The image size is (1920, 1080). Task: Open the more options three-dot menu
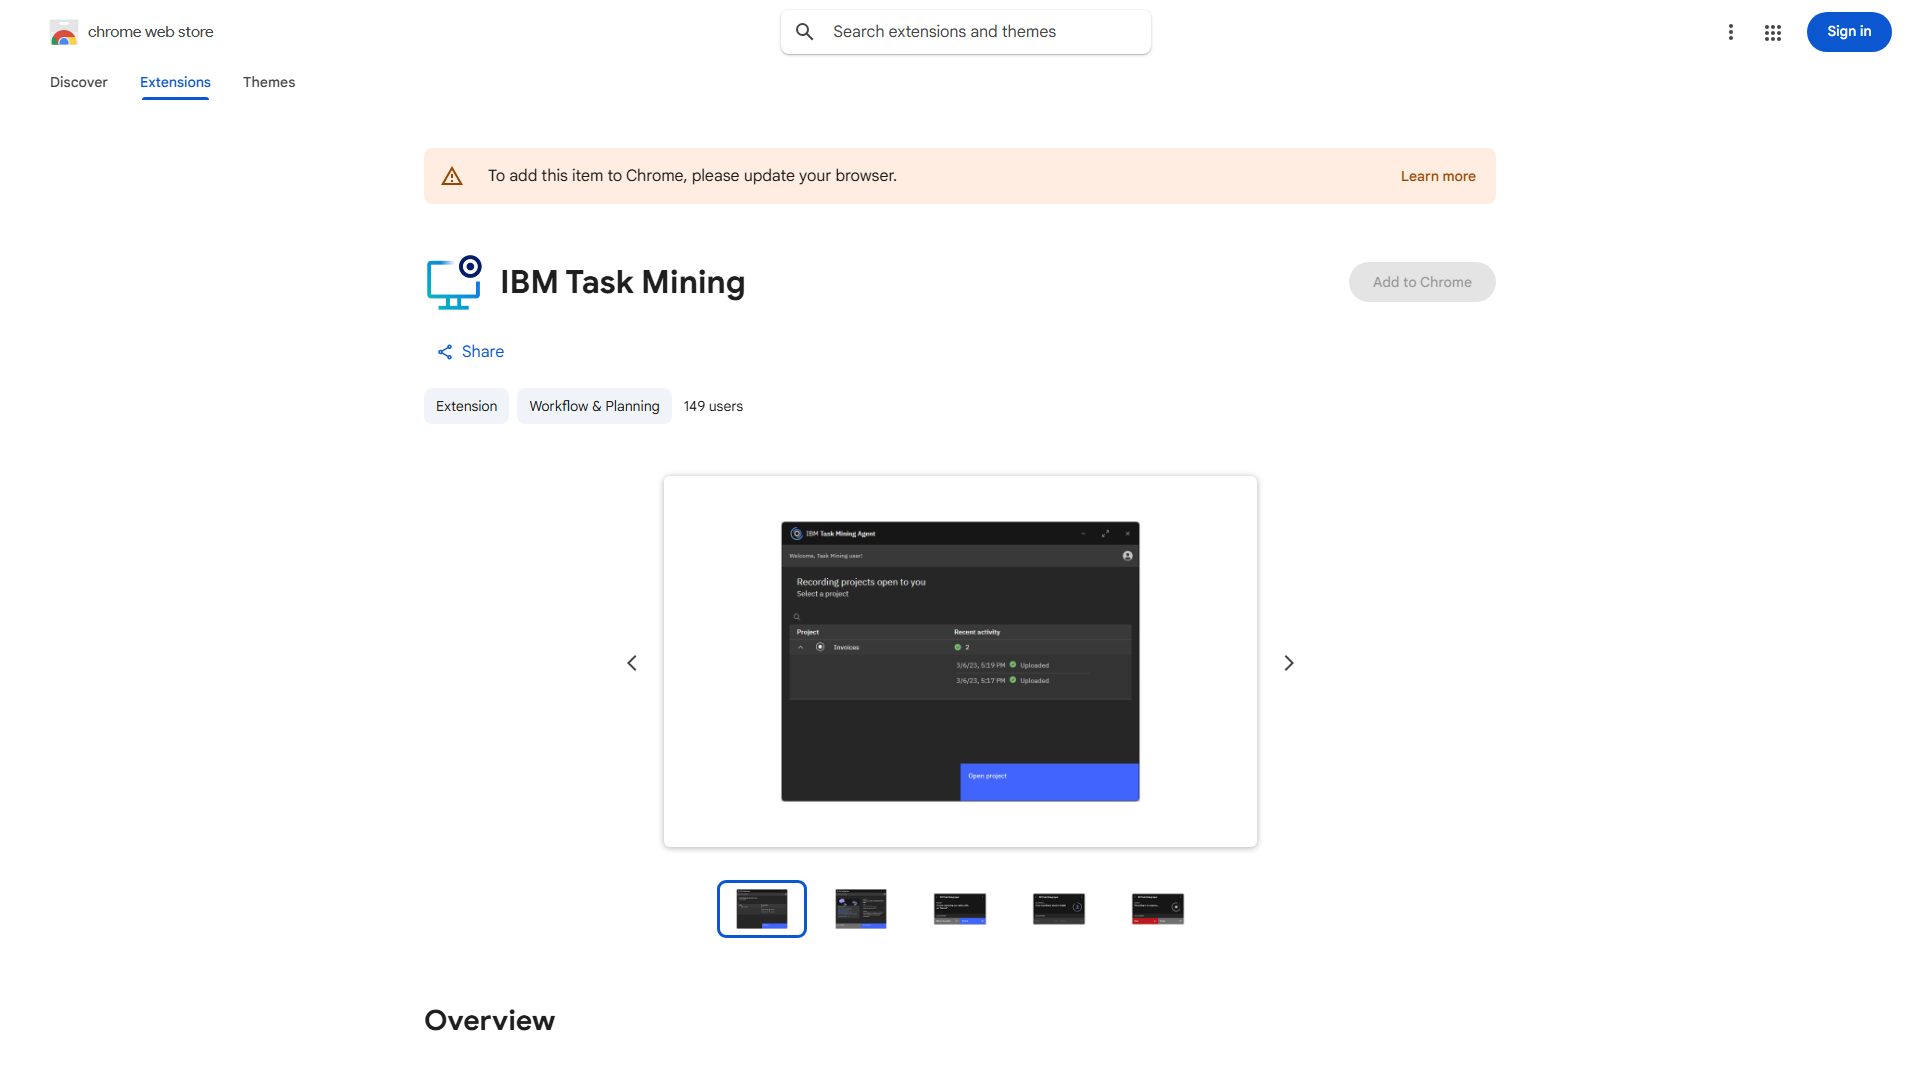coord(1731,32)
